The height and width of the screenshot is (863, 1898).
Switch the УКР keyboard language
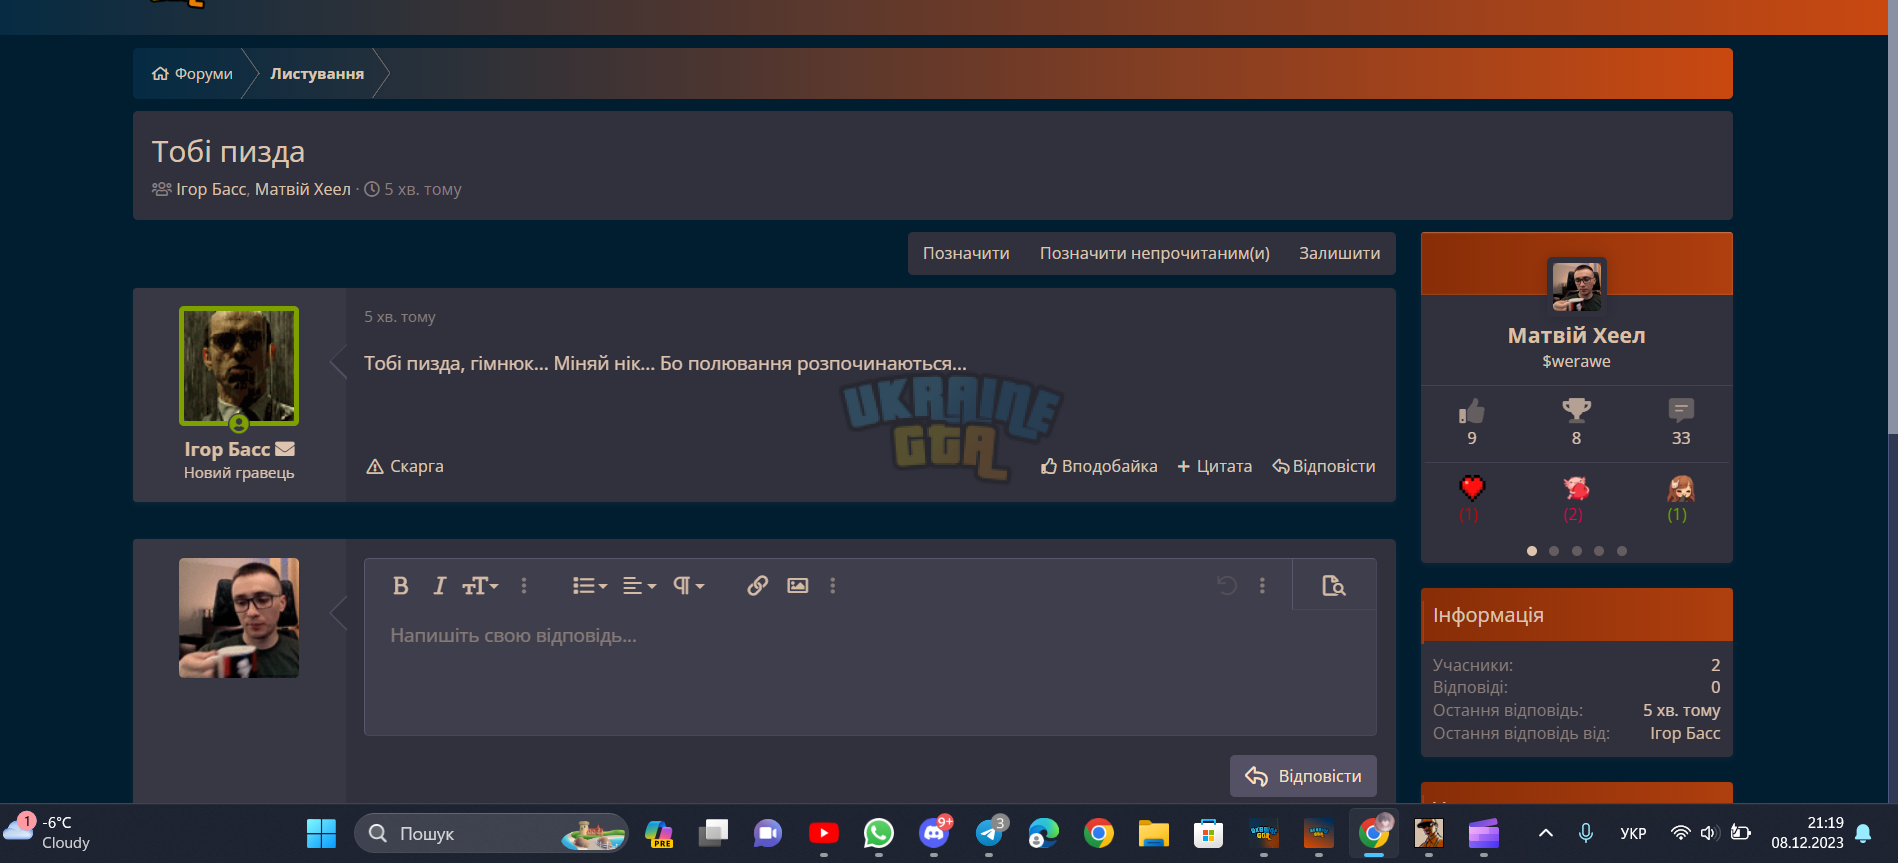pyautogui.click(x=1633, y=833)
